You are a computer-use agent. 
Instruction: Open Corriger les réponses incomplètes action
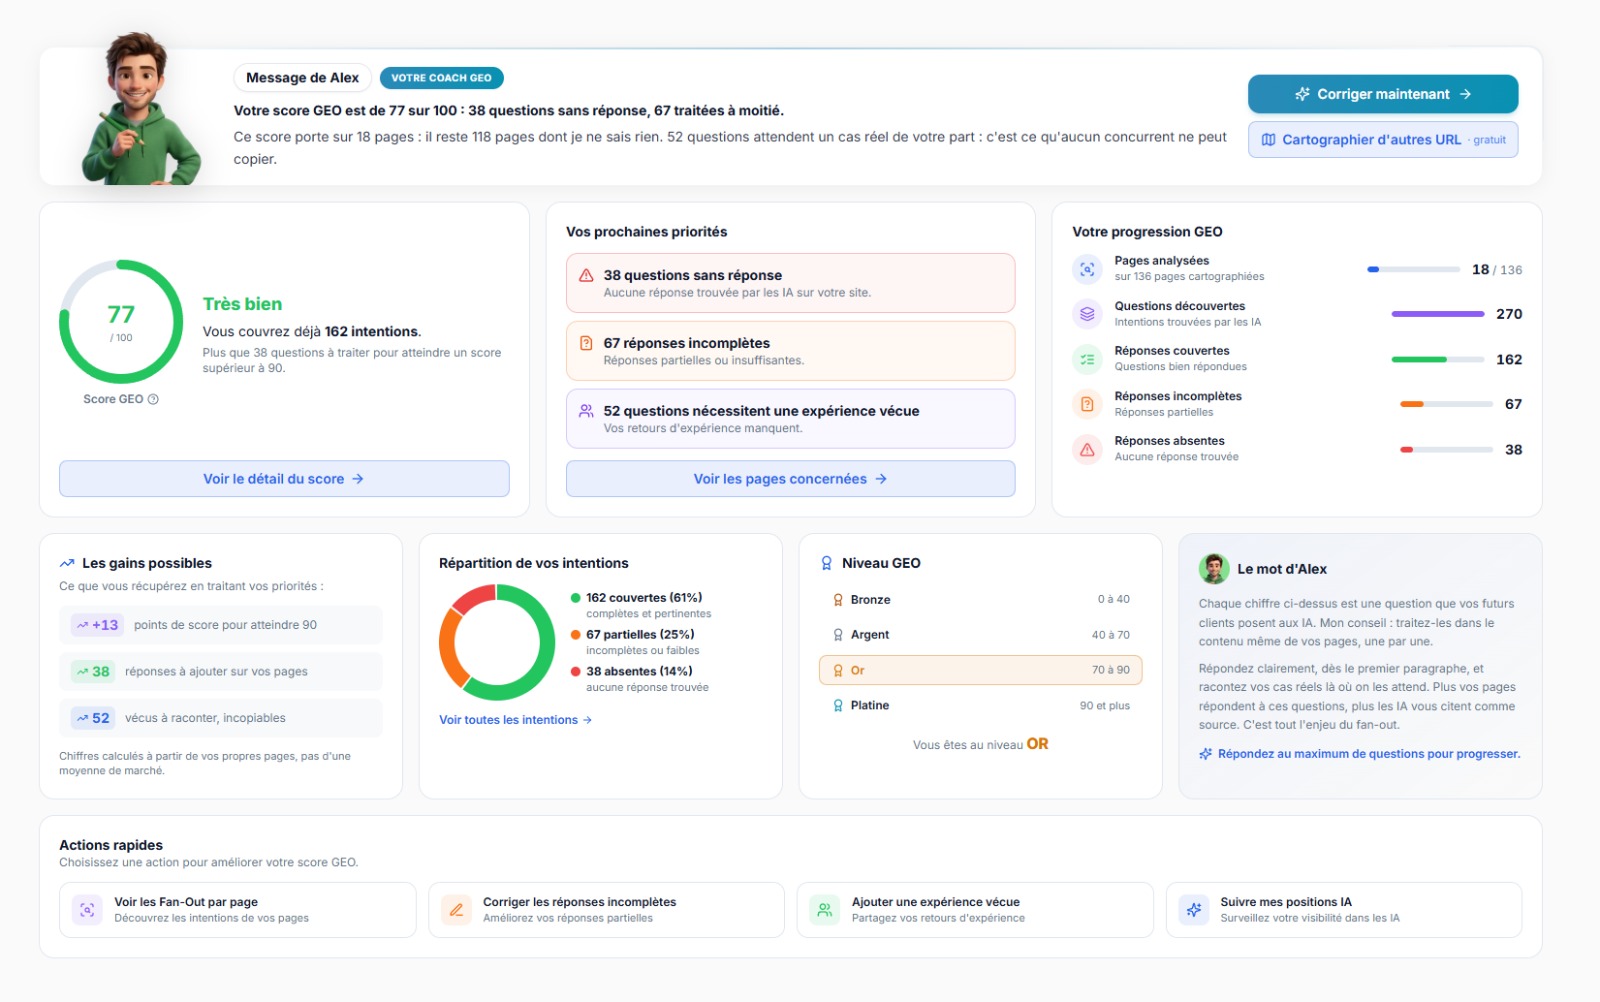[606, 910]
